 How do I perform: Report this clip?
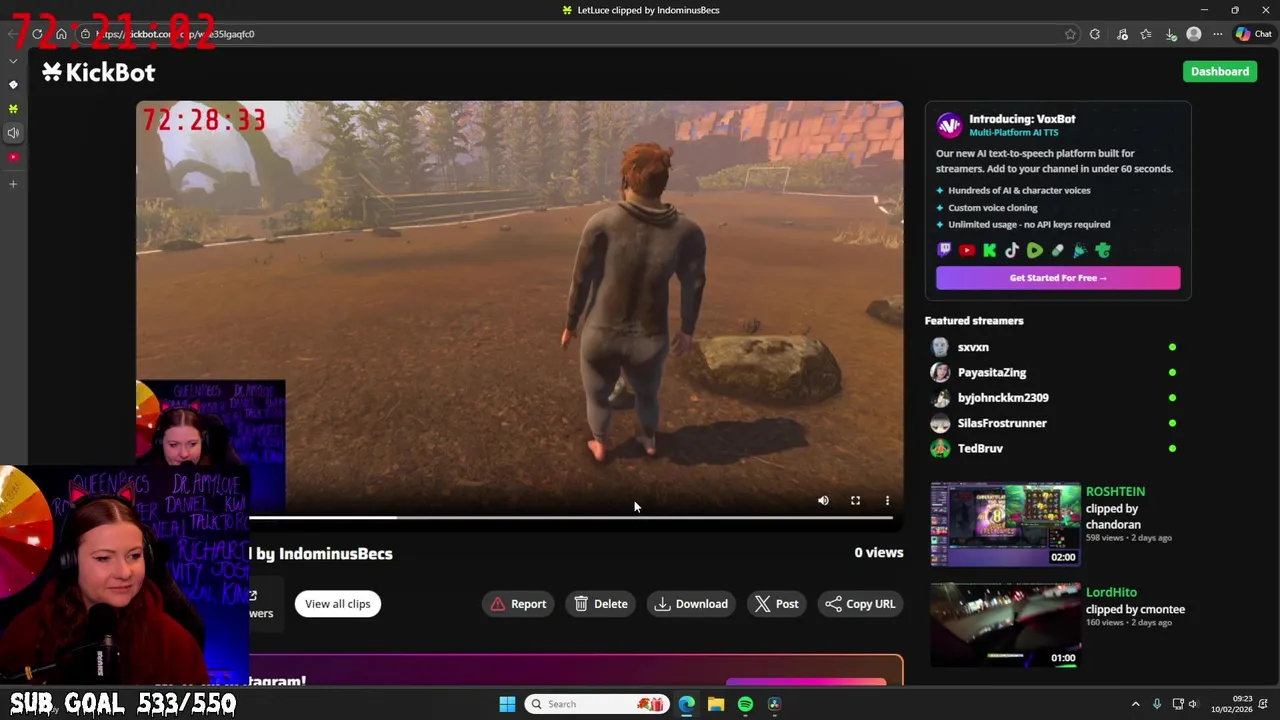coord(518,604)
